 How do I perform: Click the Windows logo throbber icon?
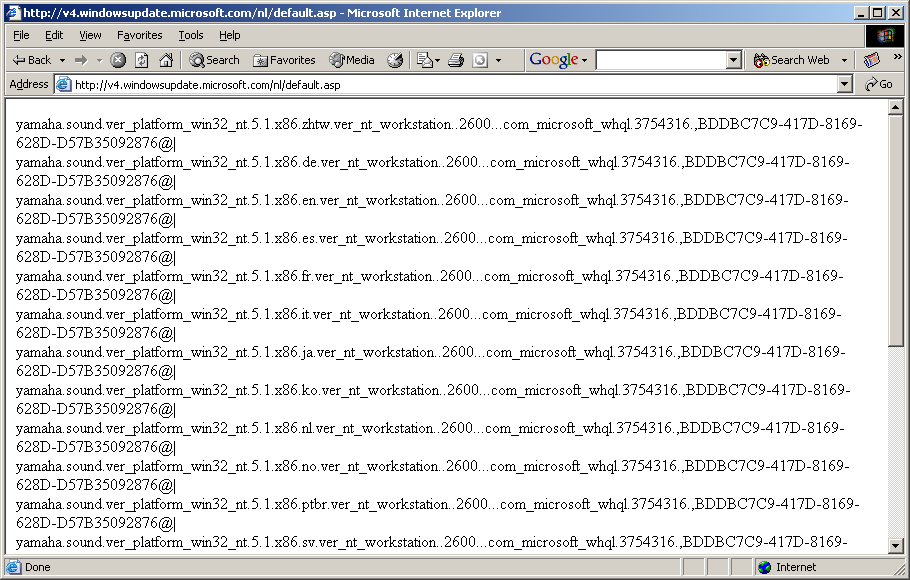coord(885,36)
